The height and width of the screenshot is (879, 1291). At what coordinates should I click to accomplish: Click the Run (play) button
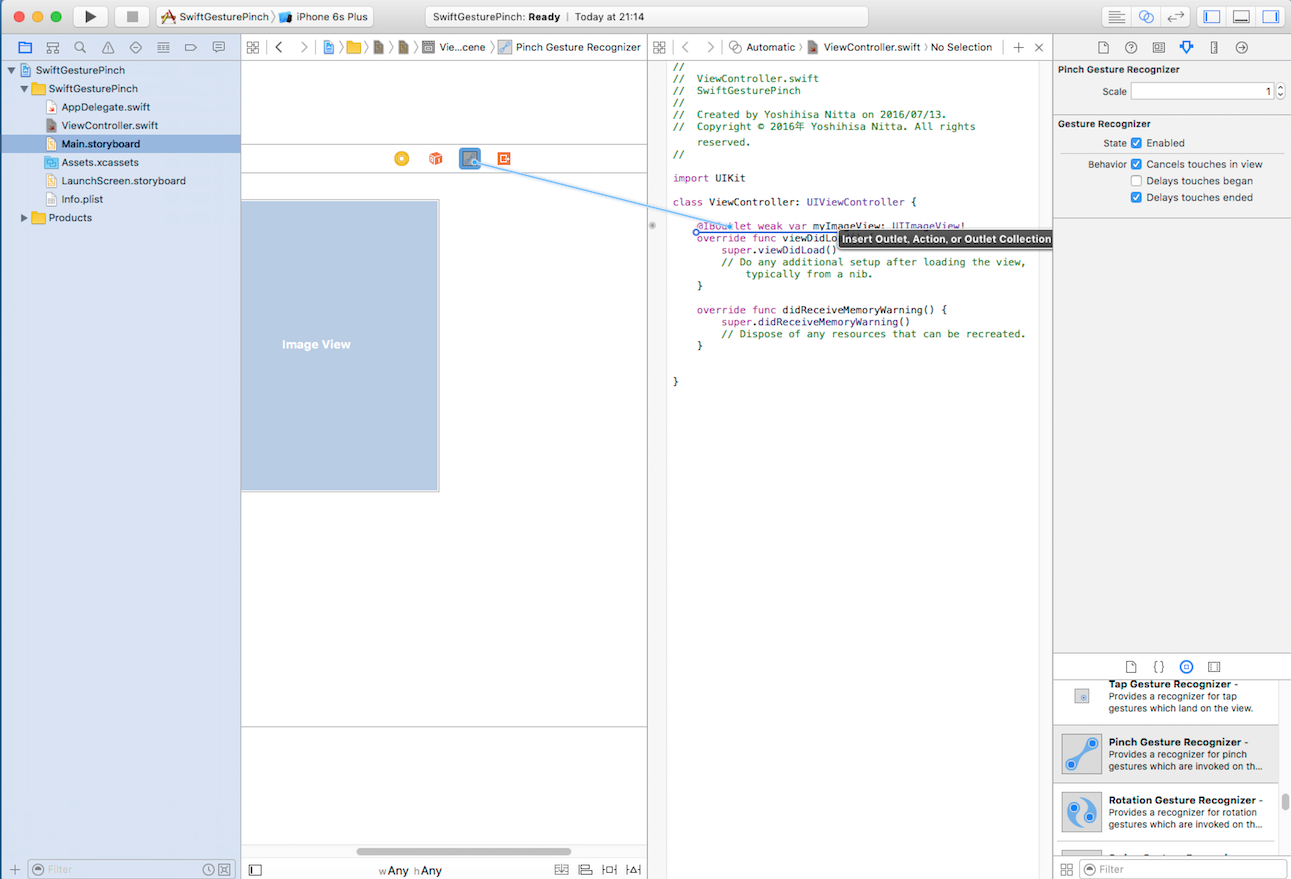tap(90, 17)
